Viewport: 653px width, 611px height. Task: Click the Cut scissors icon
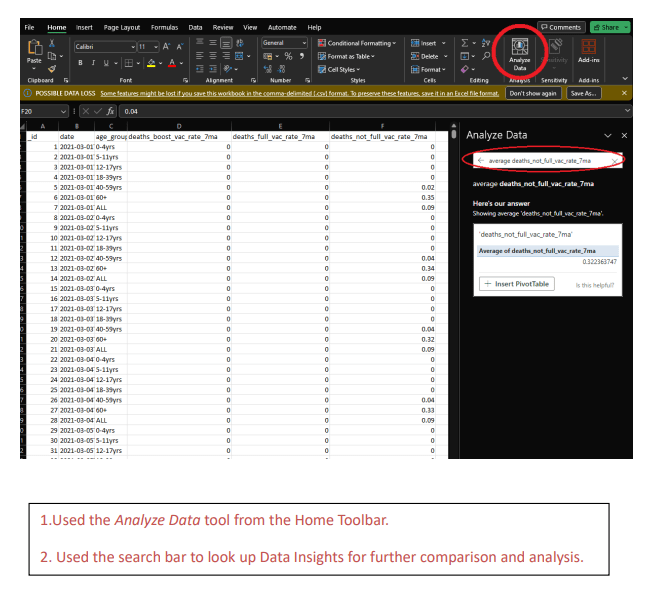pyautogui.click(x=52, y=44)
